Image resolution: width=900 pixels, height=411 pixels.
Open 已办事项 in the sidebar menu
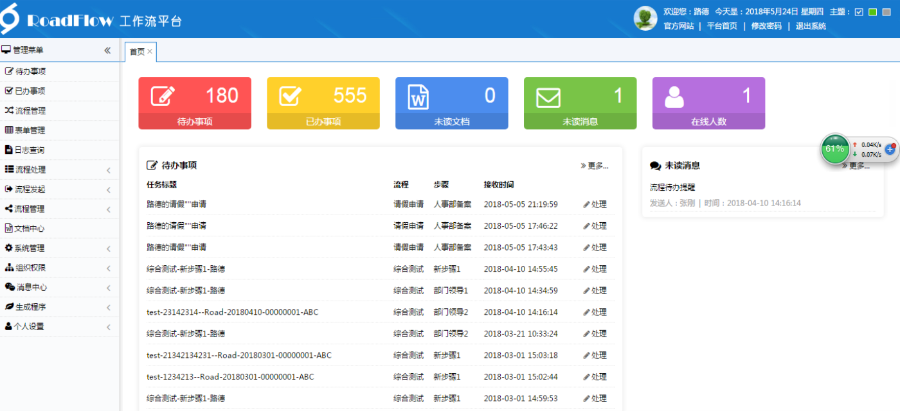click(60, 91)
